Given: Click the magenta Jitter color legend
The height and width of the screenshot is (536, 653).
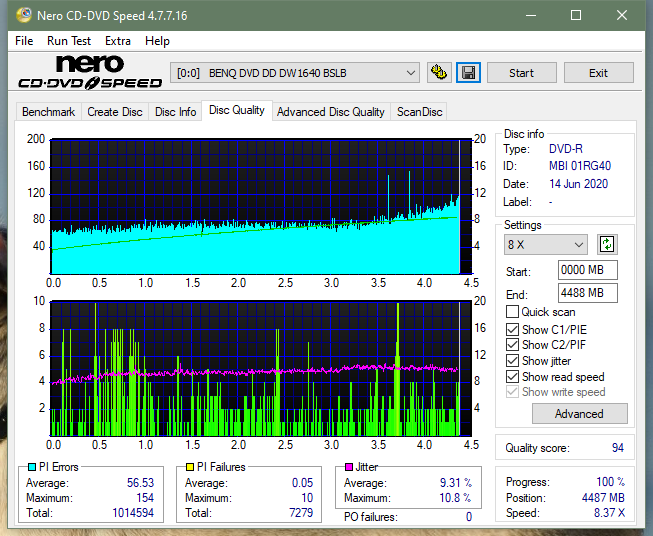Looking at the screenshot, I should (349, 467).
